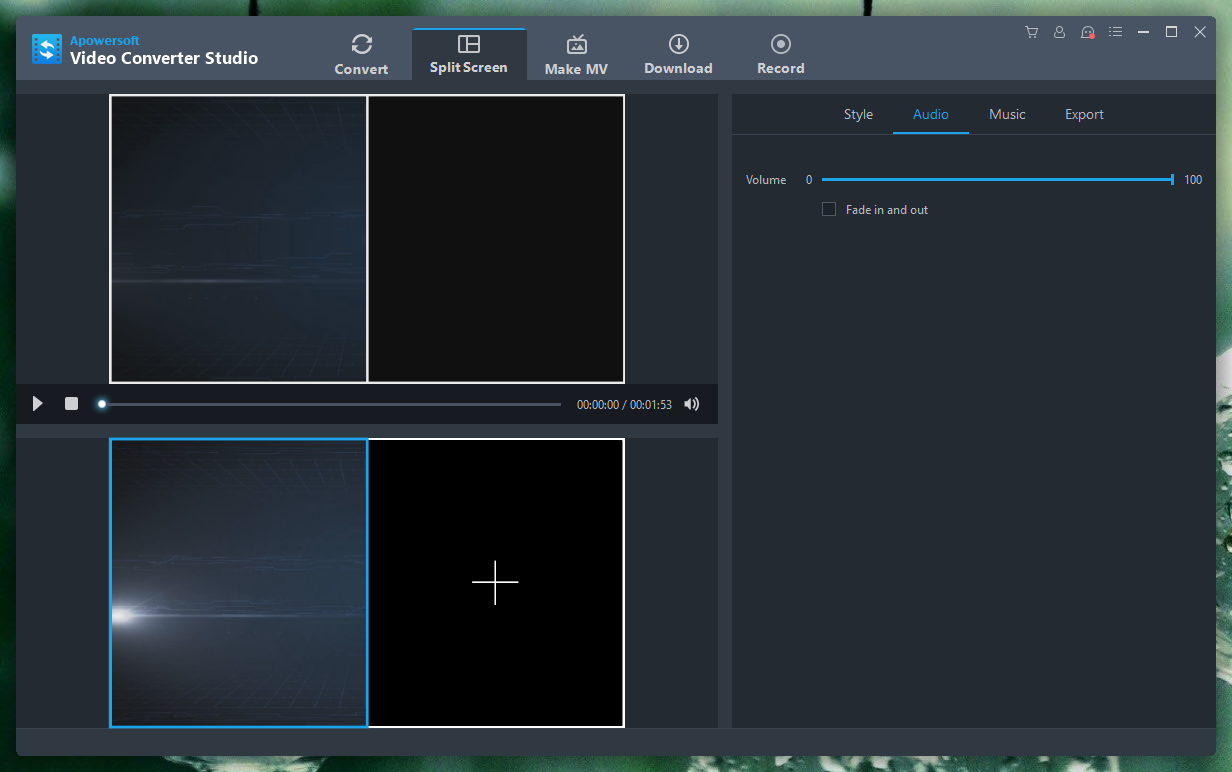Click the Volume slider track
This screenshot has height=772, width=1232.
click(x=997, y=180)
